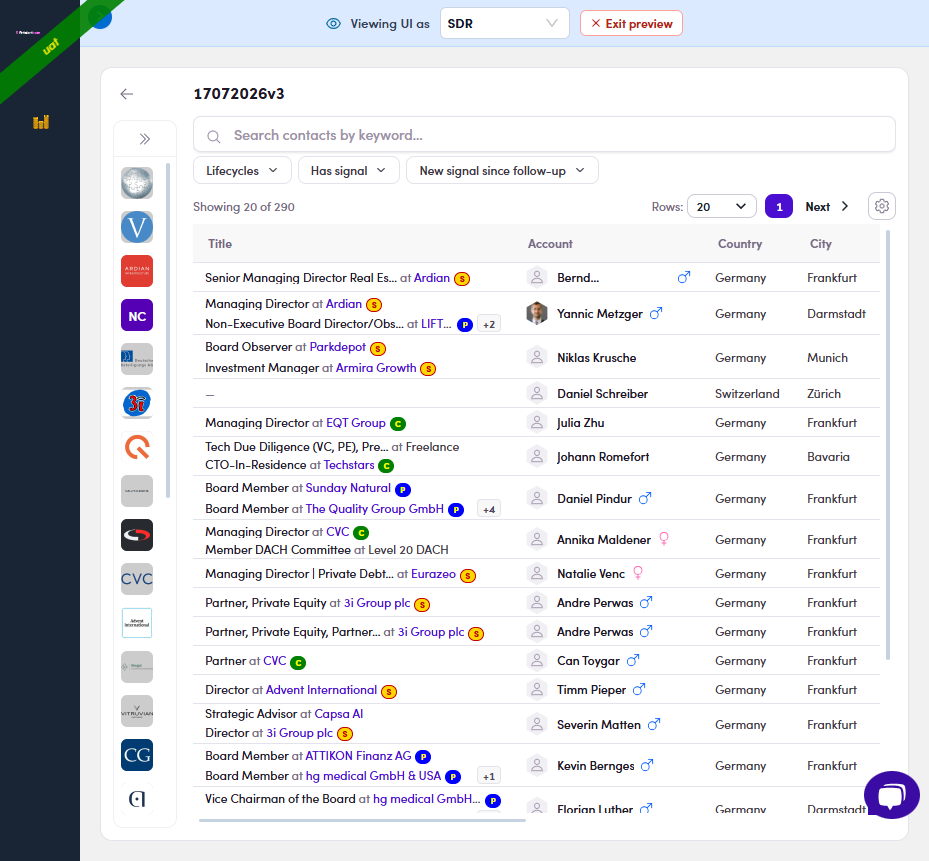Screen dimensions: 929x861
Task: Open the Capsa AI company link
Action: (x=338, y=714)
